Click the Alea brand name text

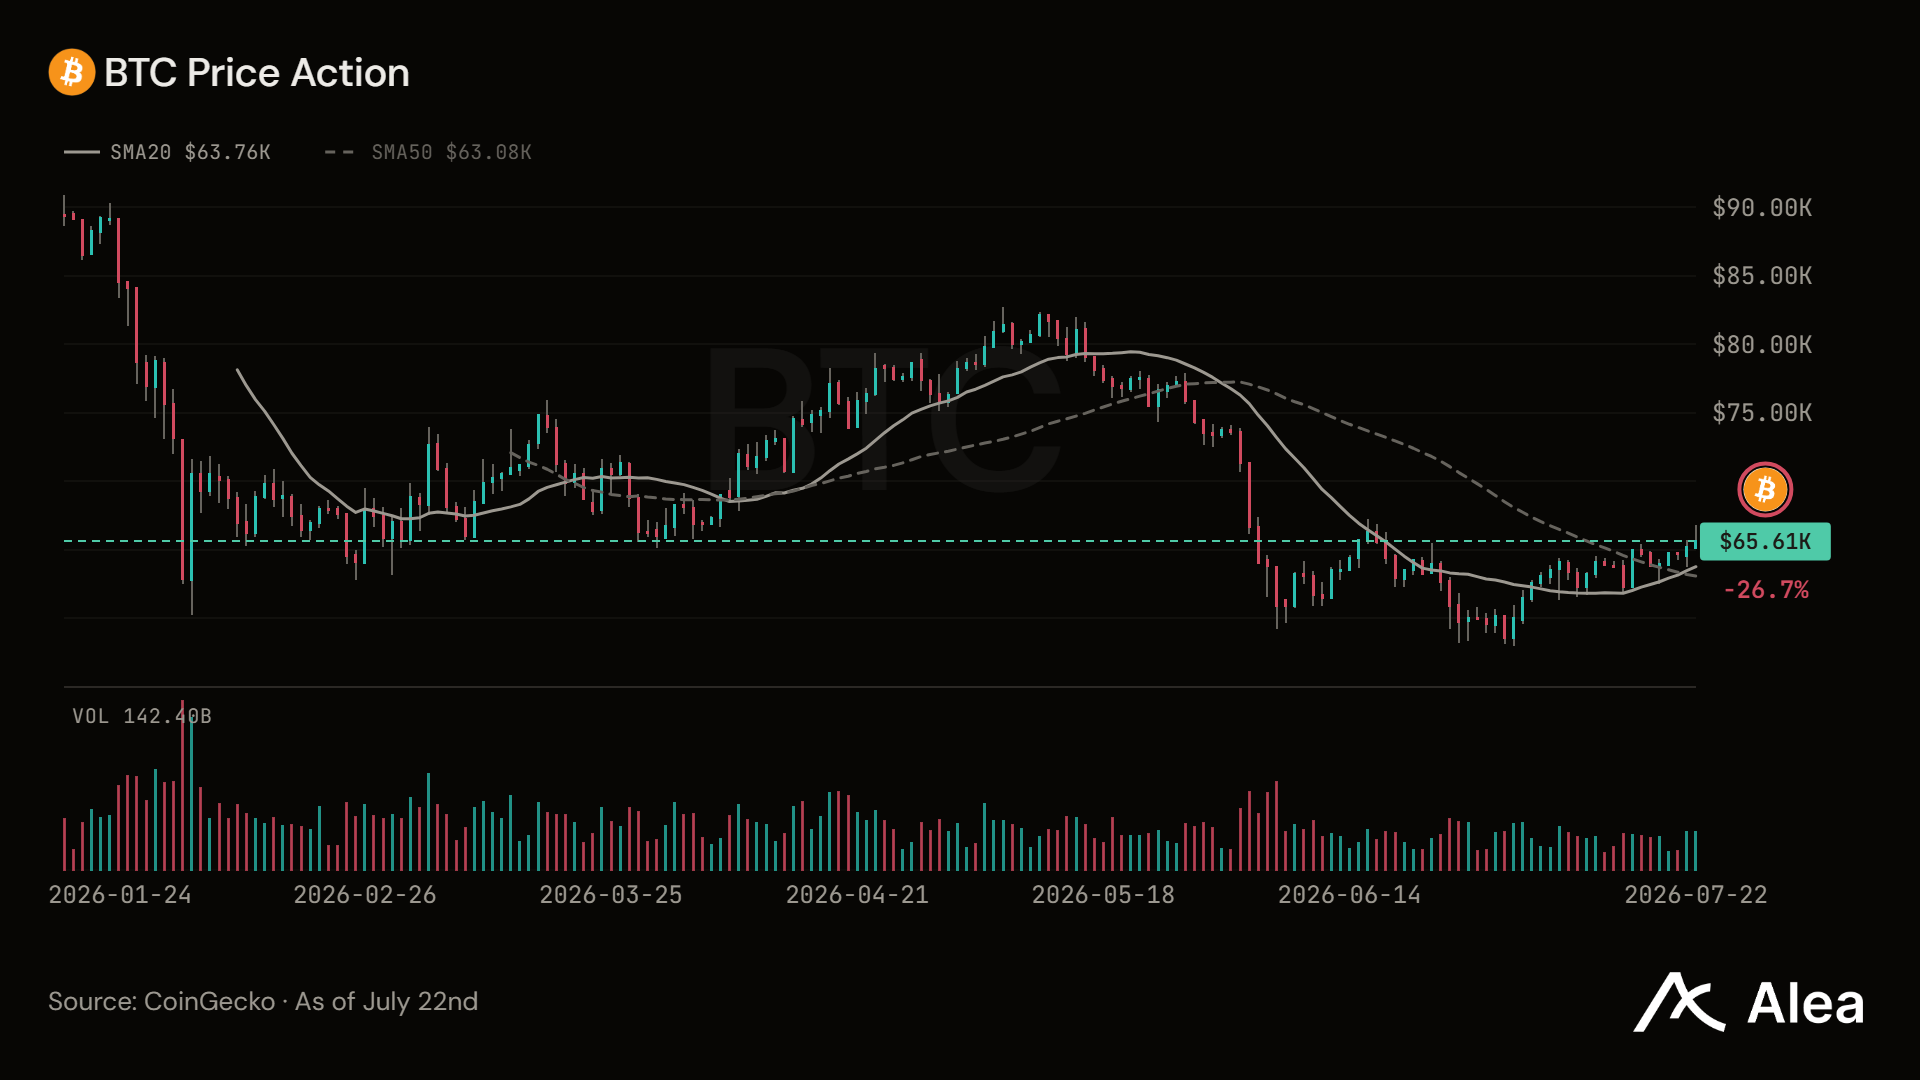[1806, 1004]
